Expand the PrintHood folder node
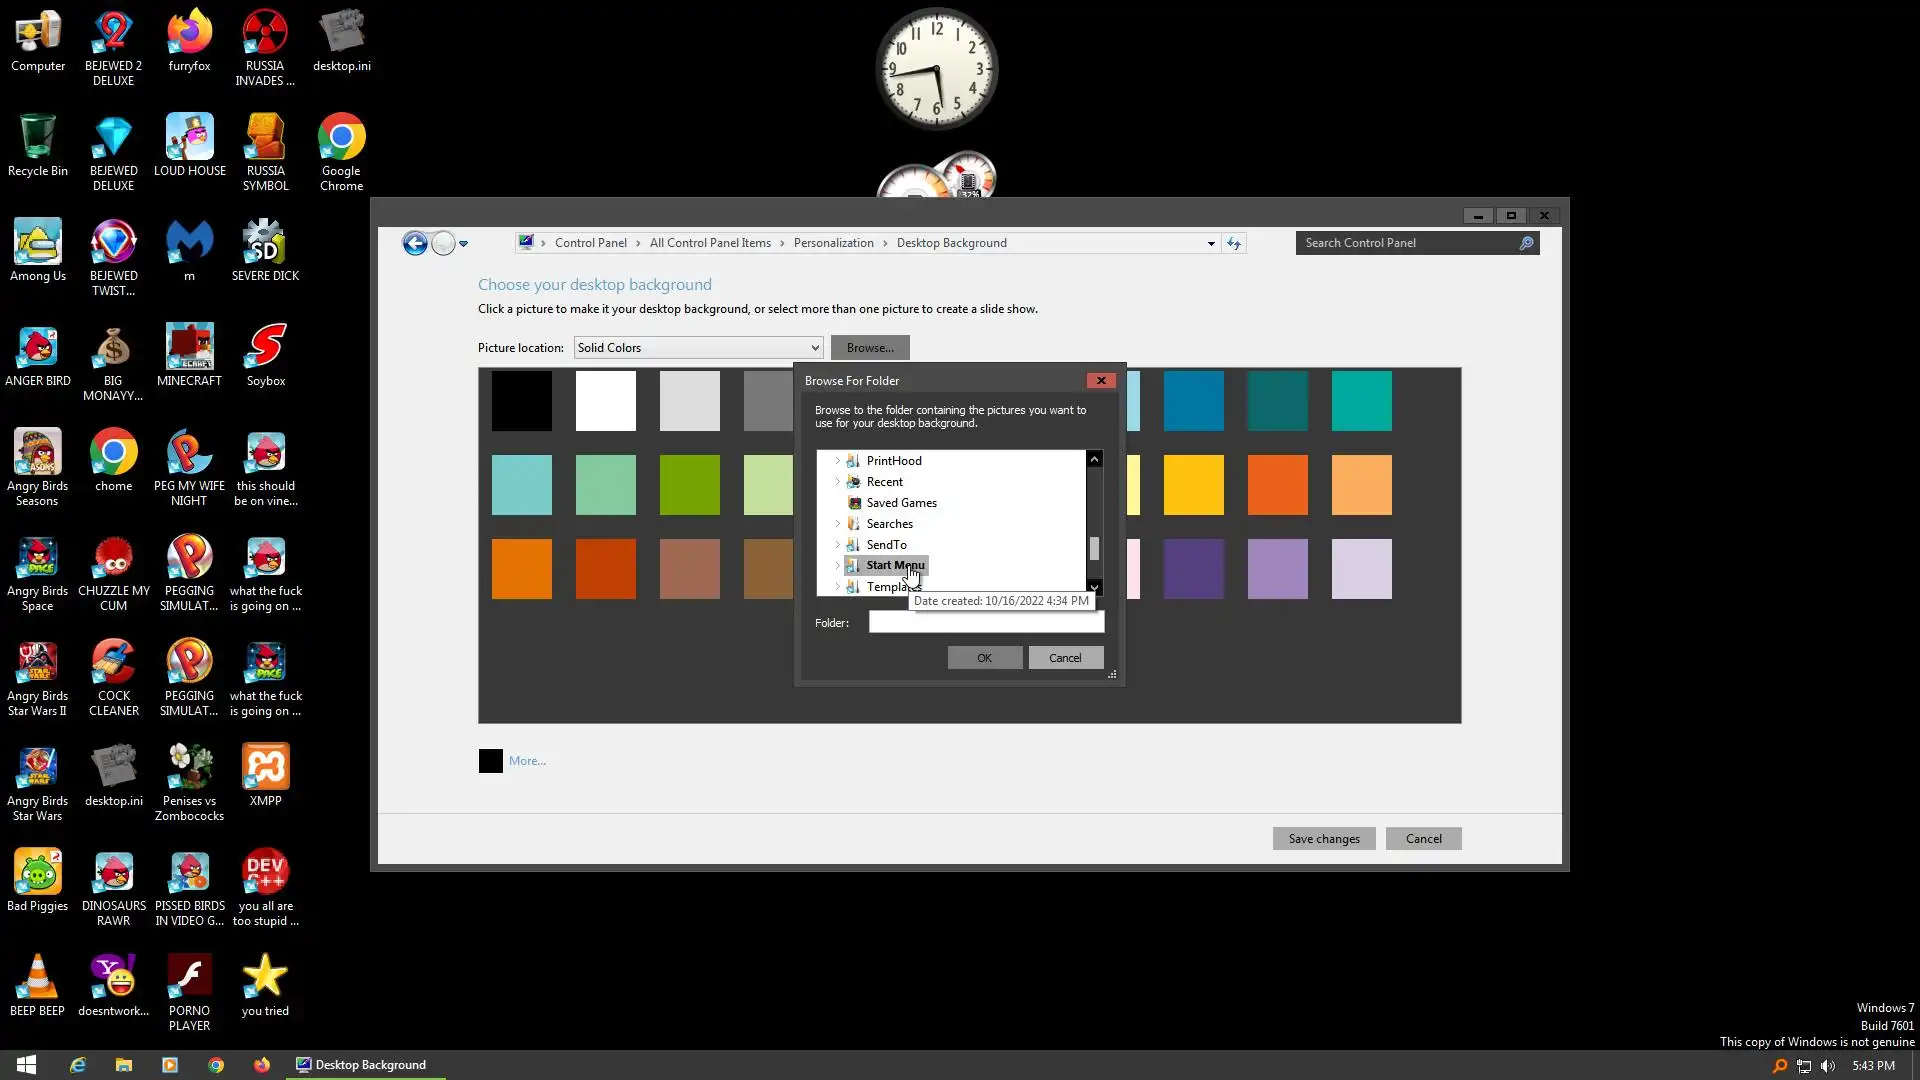The height and width of the screenshot is (1080, 1920). pos(838,461)
